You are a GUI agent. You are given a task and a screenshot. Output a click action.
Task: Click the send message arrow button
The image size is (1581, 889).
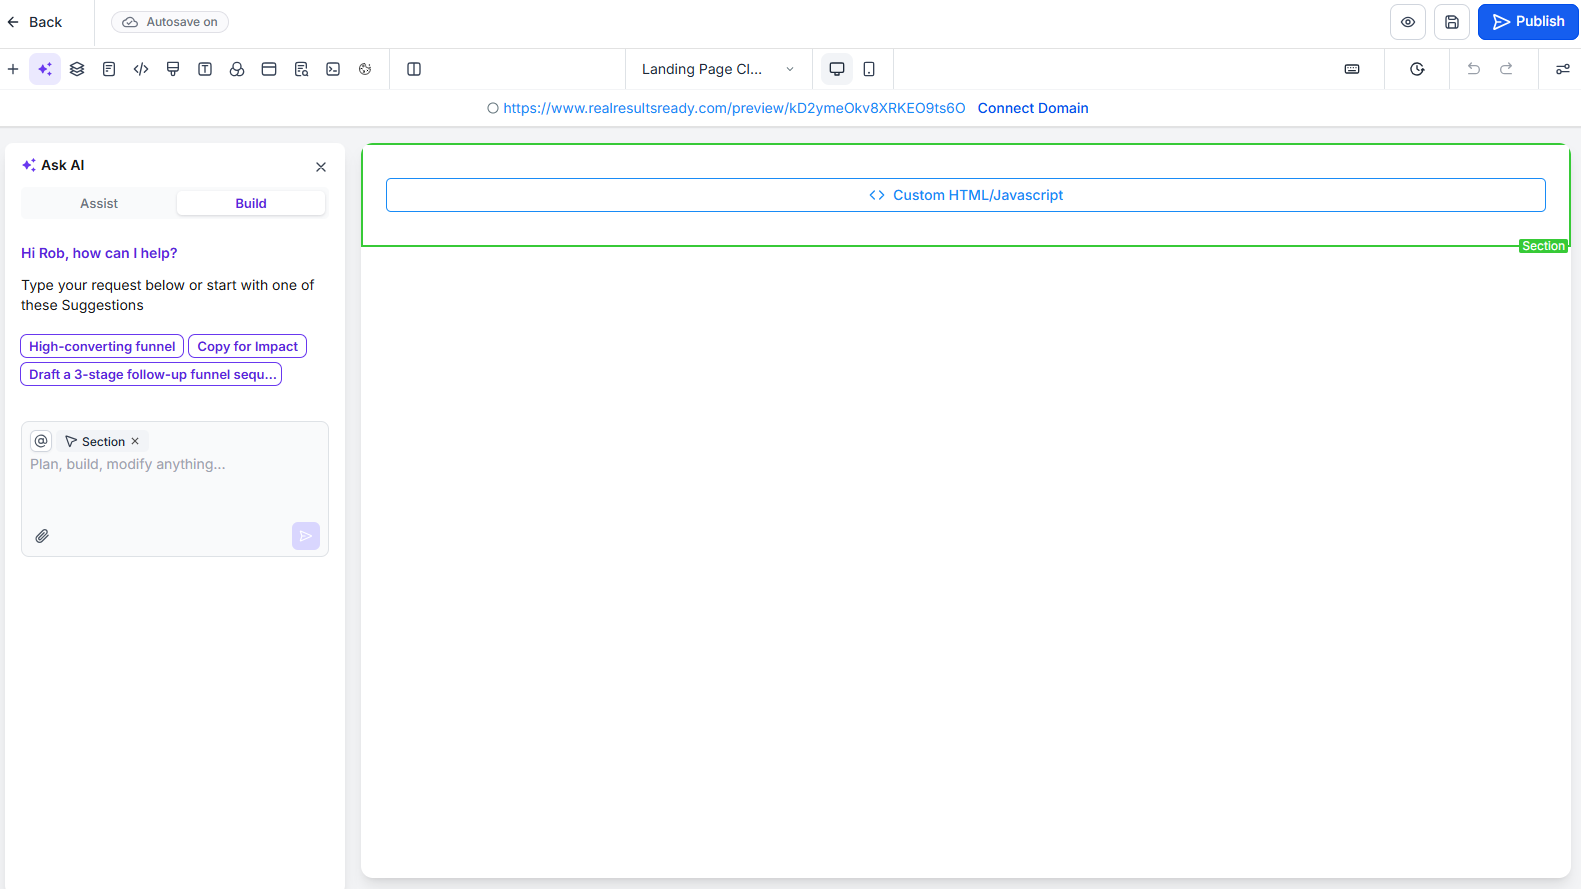pyautogui.click(x=306, y=536)
